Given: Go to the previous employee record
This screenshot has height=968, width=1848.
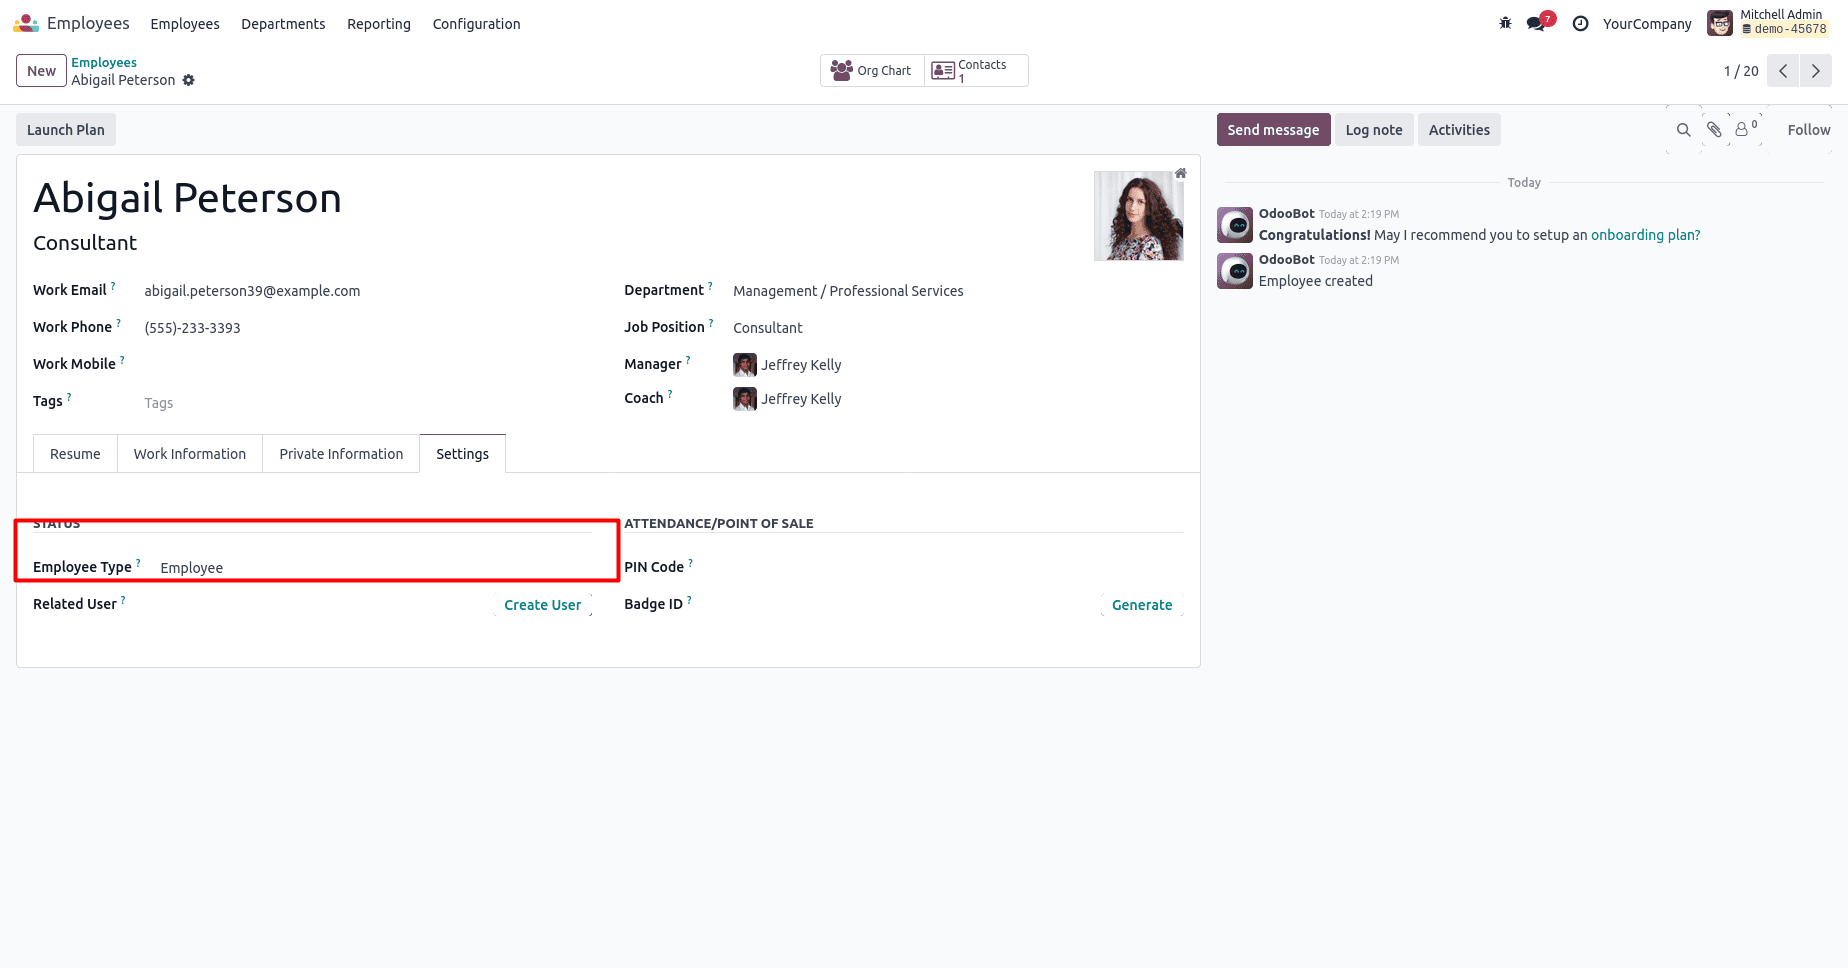Looking at the screenshot, I should click(x=1783, y=71).
